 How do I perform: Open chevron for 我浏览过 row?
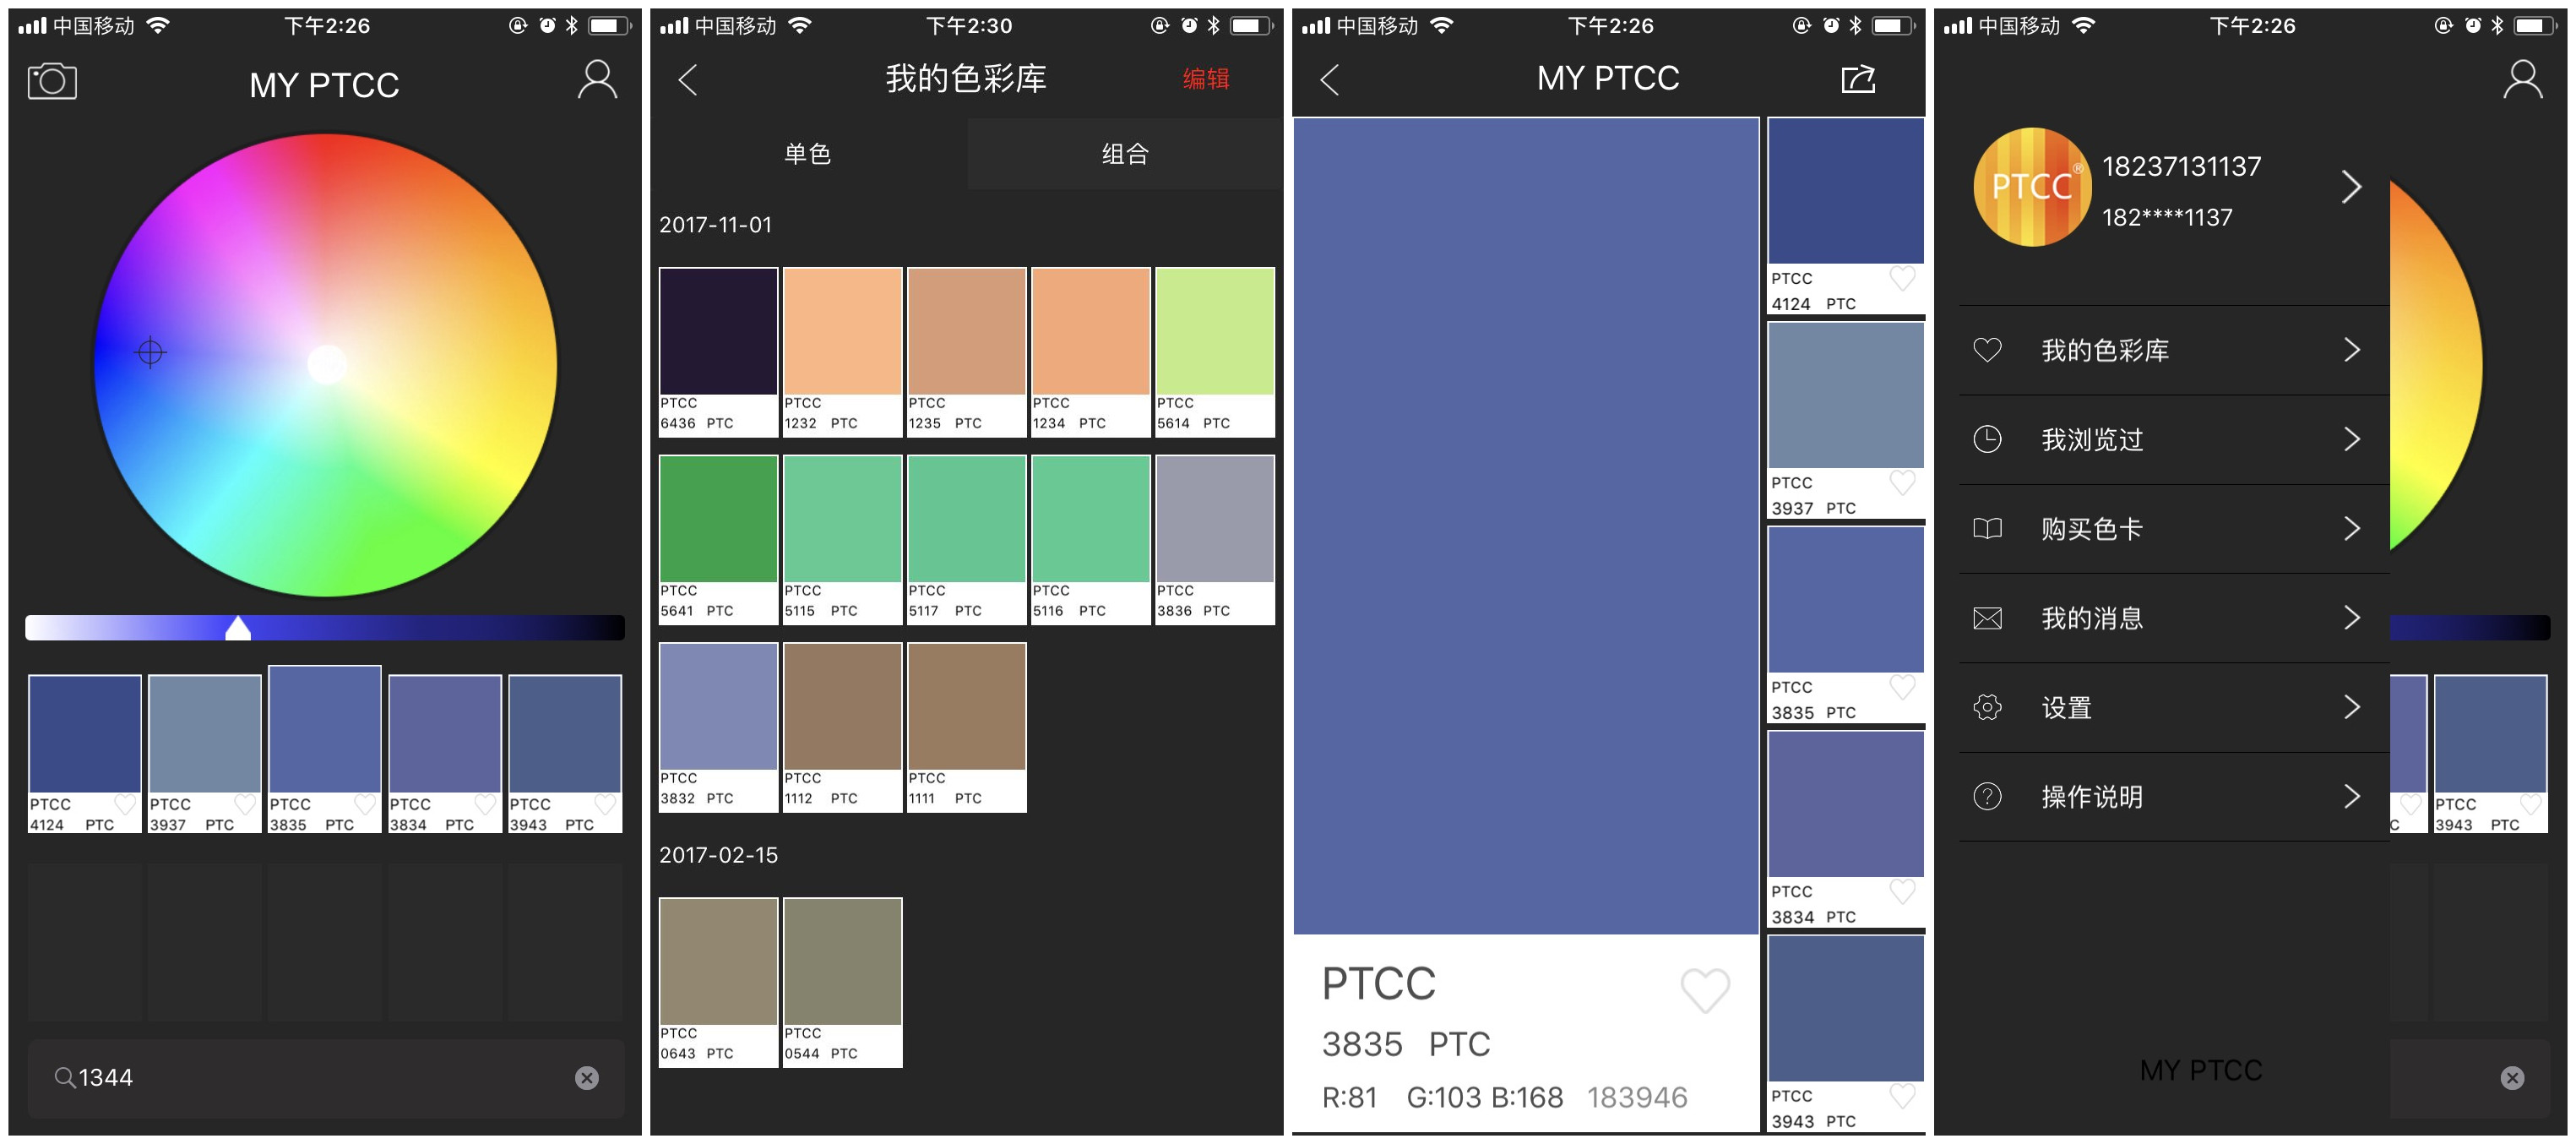[x=2351, y=439]
